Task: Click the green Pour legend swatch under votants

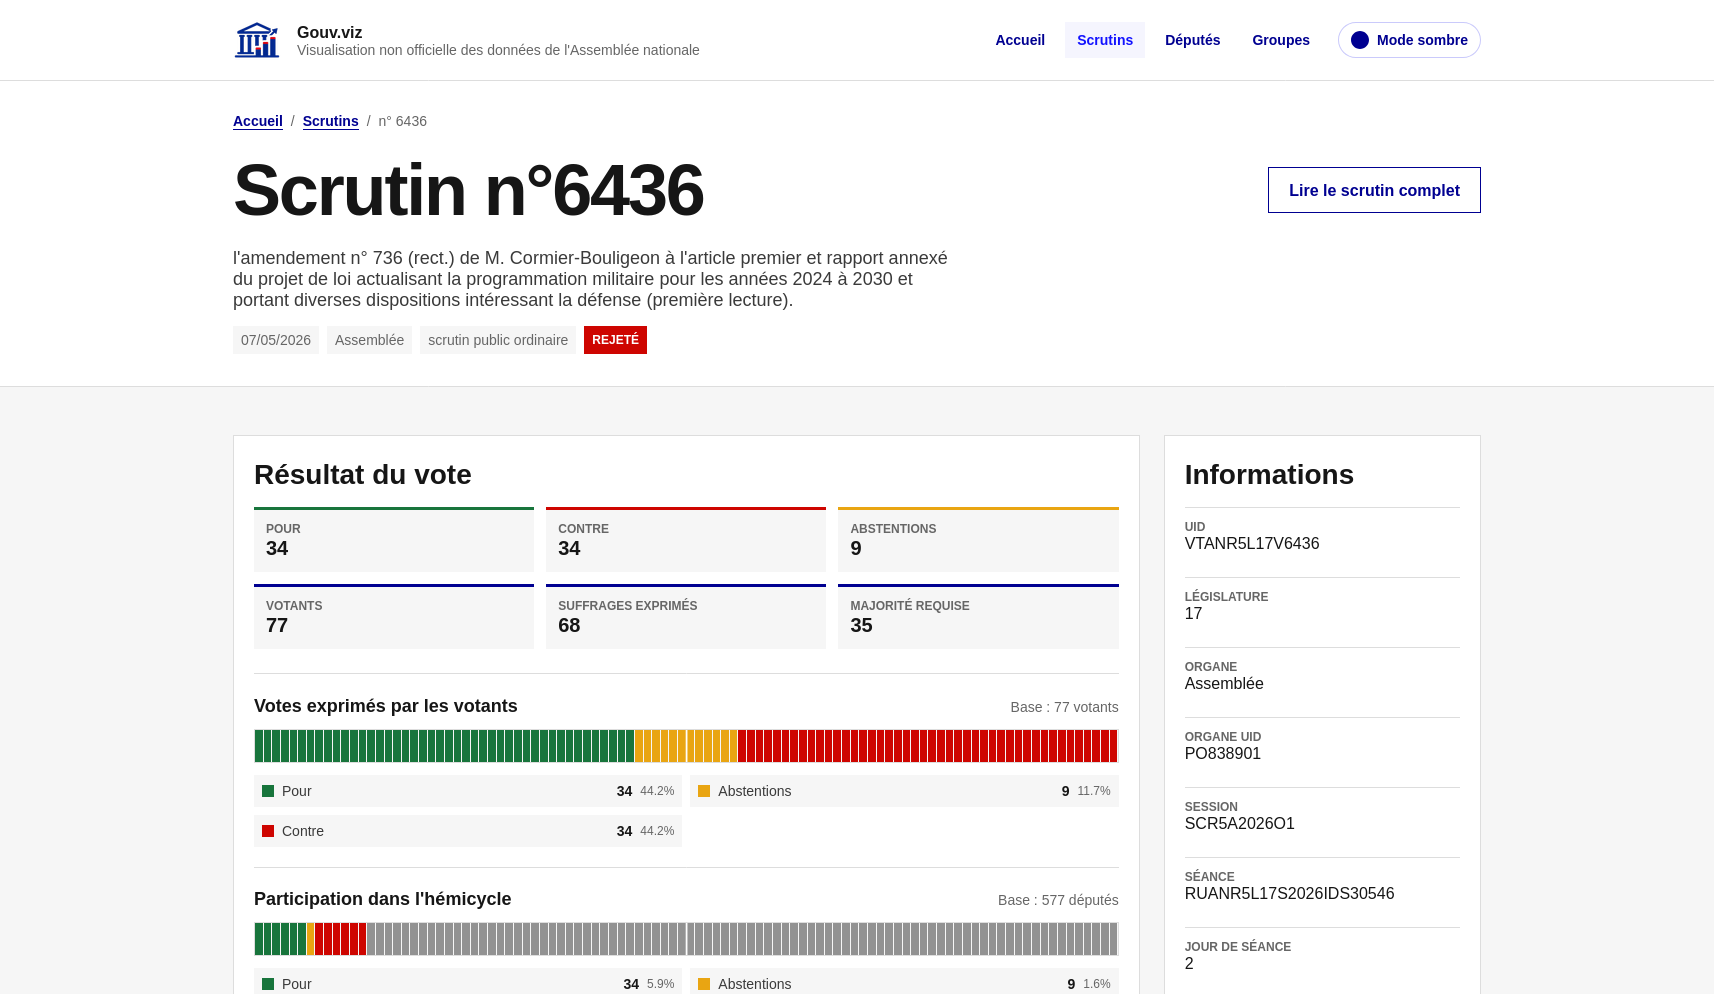Action: 268,791
